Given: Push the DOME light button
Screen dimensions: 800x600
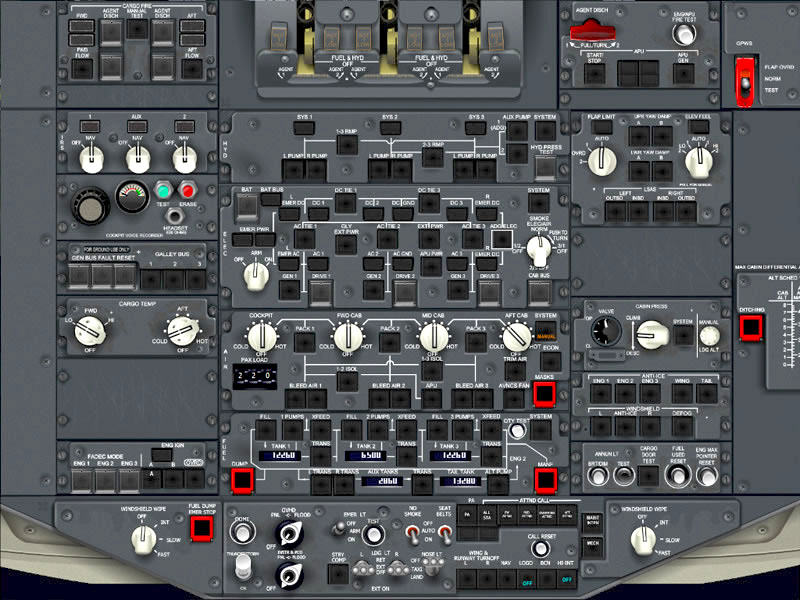Looking at the screenshot, I should 242,532.
